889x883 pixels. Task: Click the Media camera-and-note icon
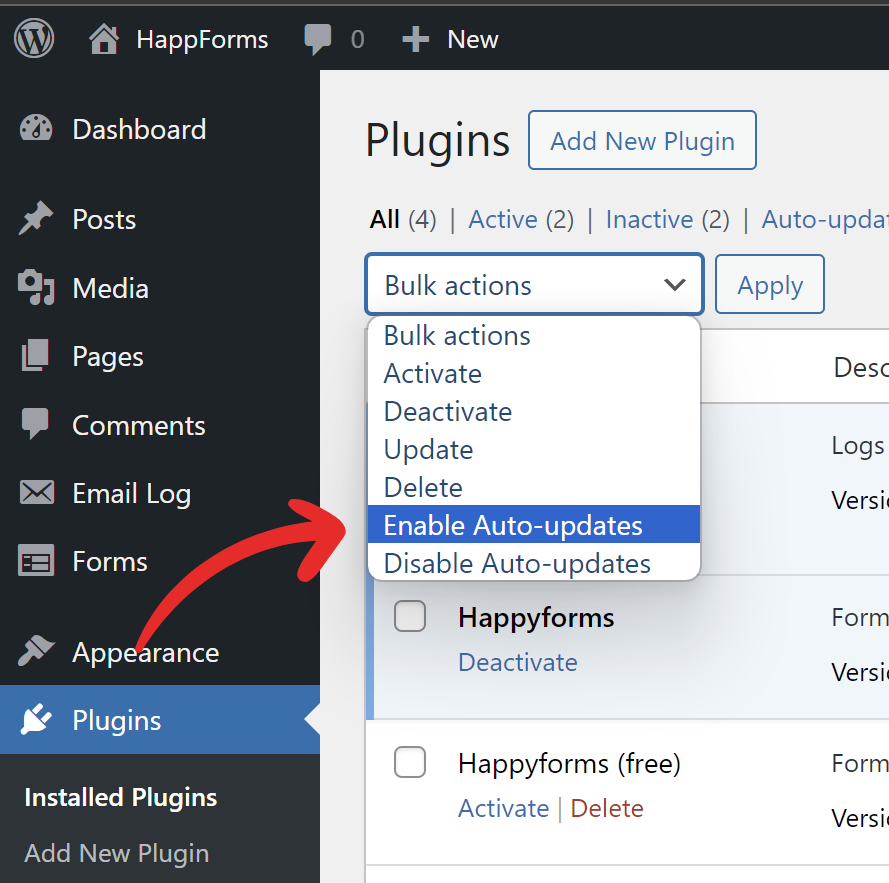click(x=36, y=287)
